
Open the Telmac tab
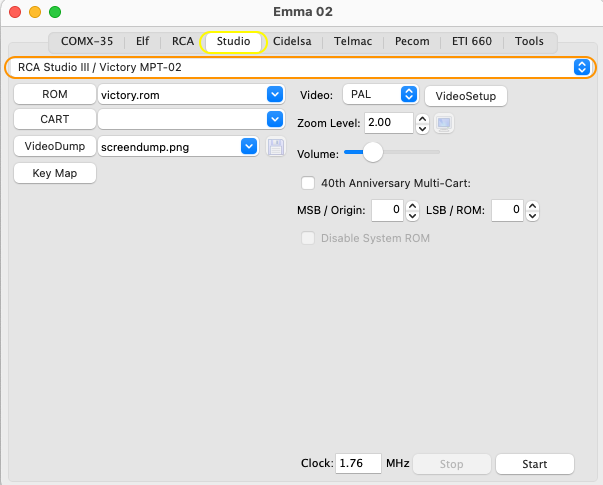pyautogui.click(x=353, y=42)
